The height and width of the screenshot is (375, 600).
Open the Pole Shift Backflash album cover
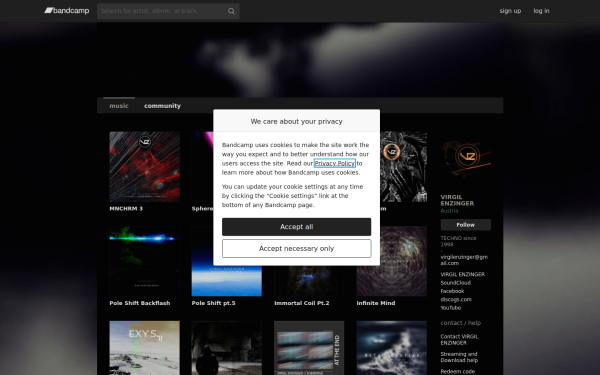[x=145, y=261]
